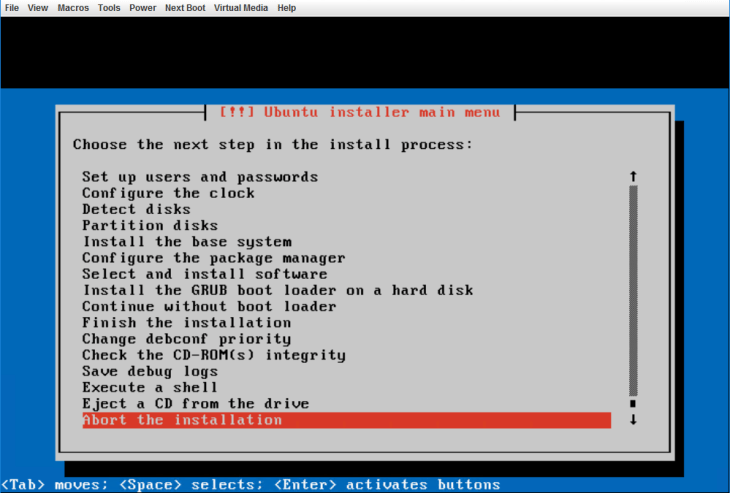Choose Install the base system

(x=187, y=241)
